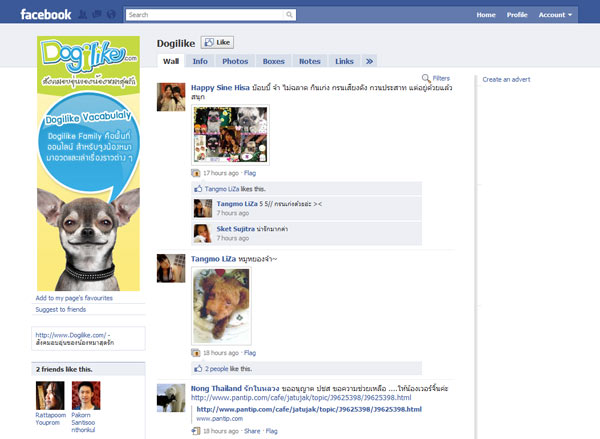Open Account dropdown menu
600x439 pixels.
click(555, 15)
